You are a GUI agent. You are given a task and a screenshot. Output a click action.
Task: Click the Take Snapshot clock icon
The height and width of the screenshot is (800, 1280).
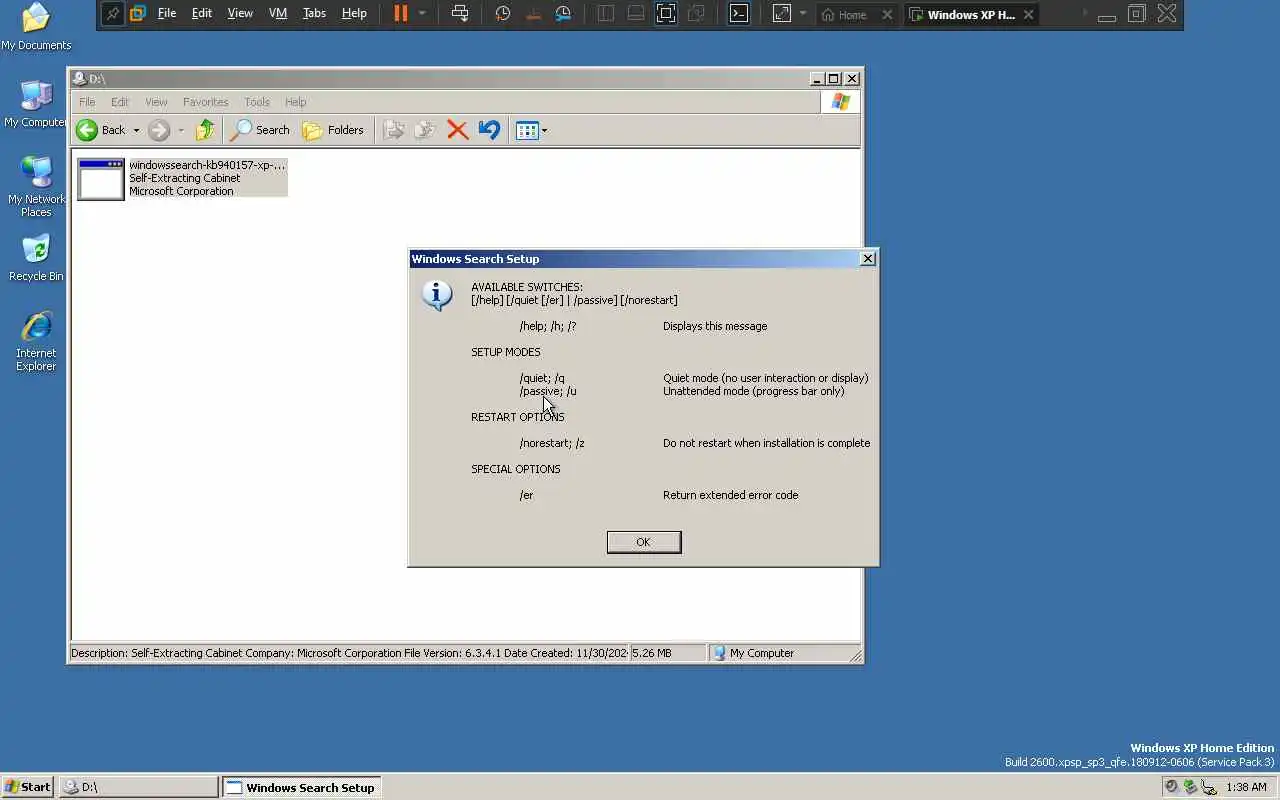[x=503, y=14]
